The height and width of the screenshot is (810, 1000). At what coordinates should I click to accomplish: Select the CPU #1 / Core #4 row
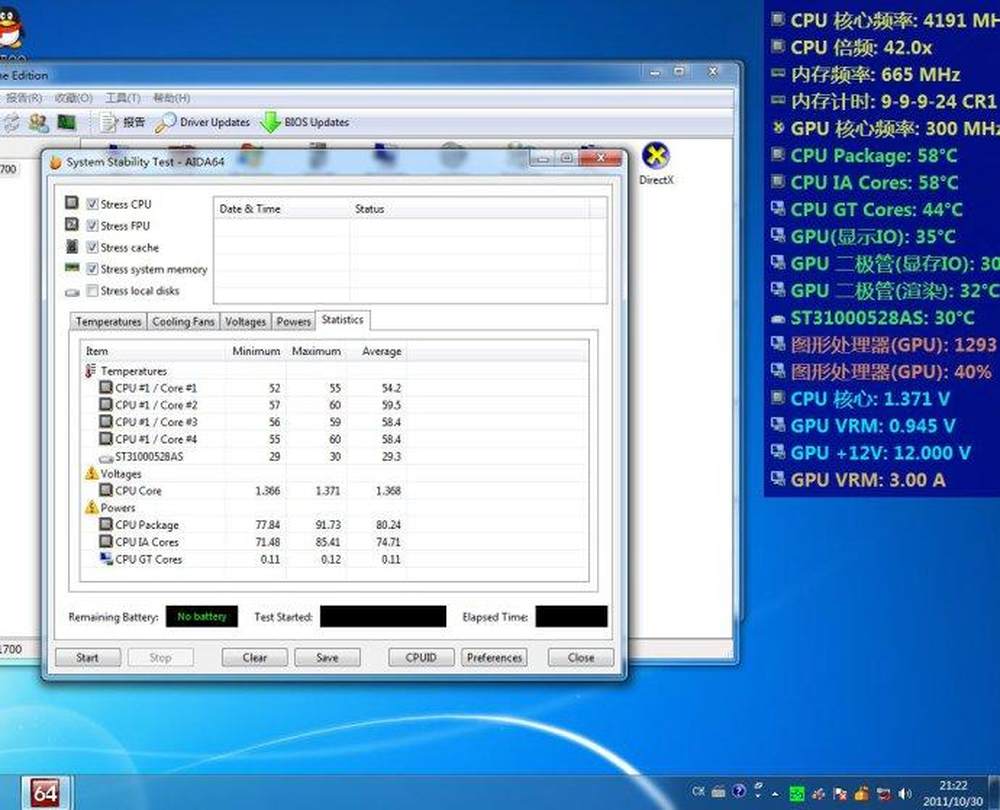(x=334, y=439)
